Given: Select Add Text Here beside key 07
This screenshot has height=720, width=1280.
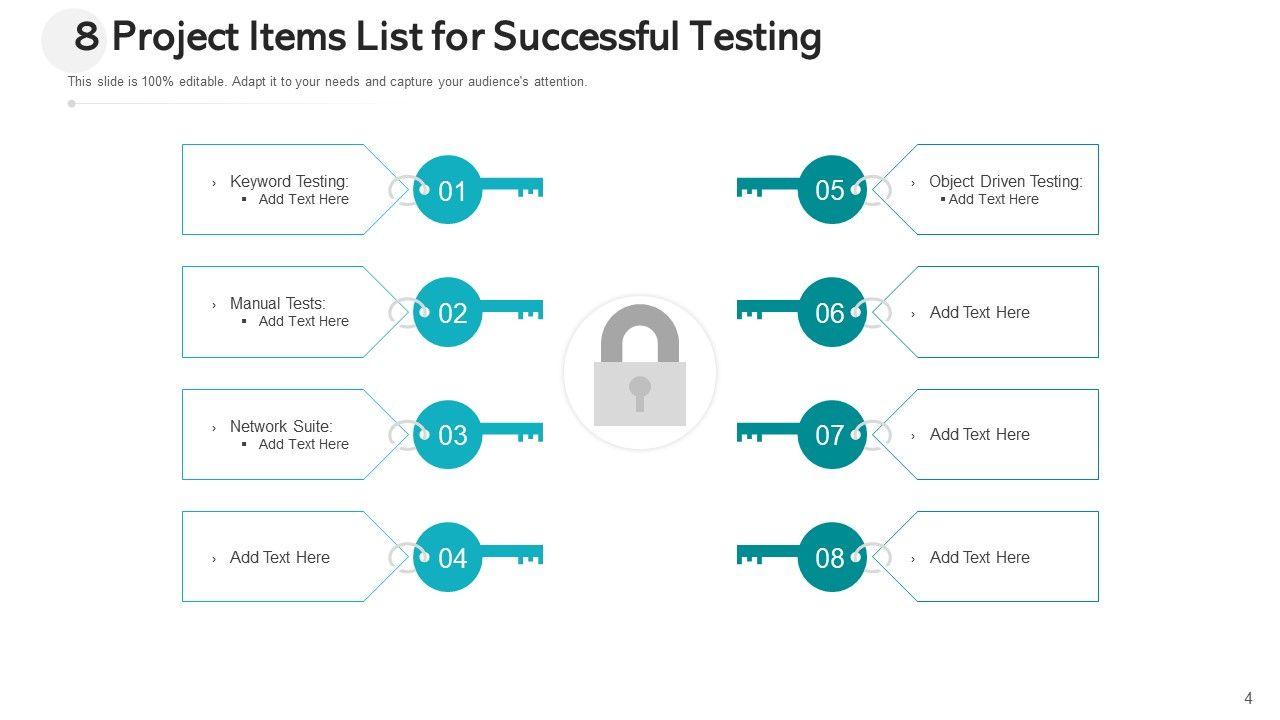Looking at the screenshot, I should (979, 434).
